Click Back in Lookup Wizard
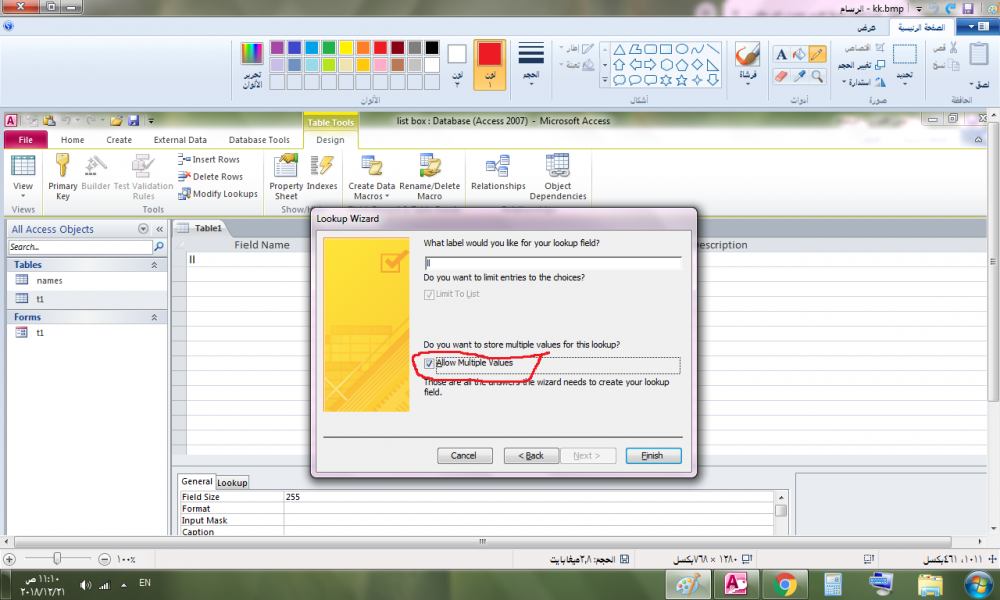The height and width of the screenshot is (600, 1000). 531,456
